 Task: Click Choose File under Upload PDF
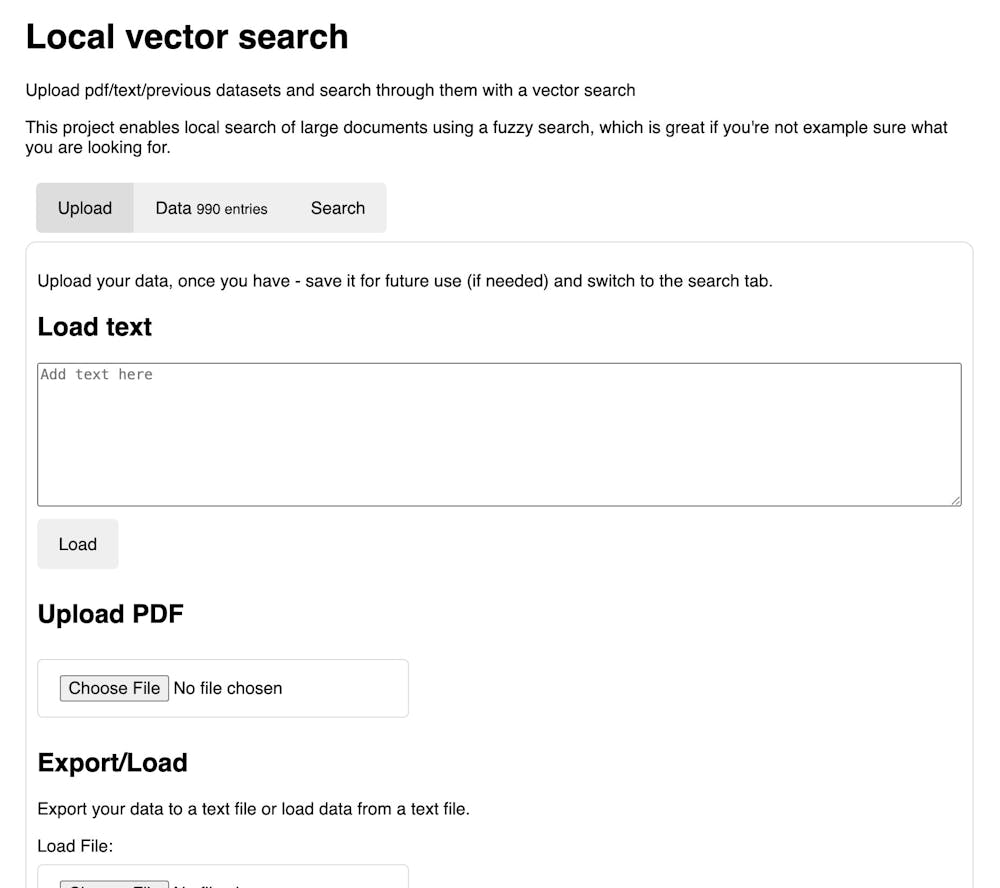[114, 688]
